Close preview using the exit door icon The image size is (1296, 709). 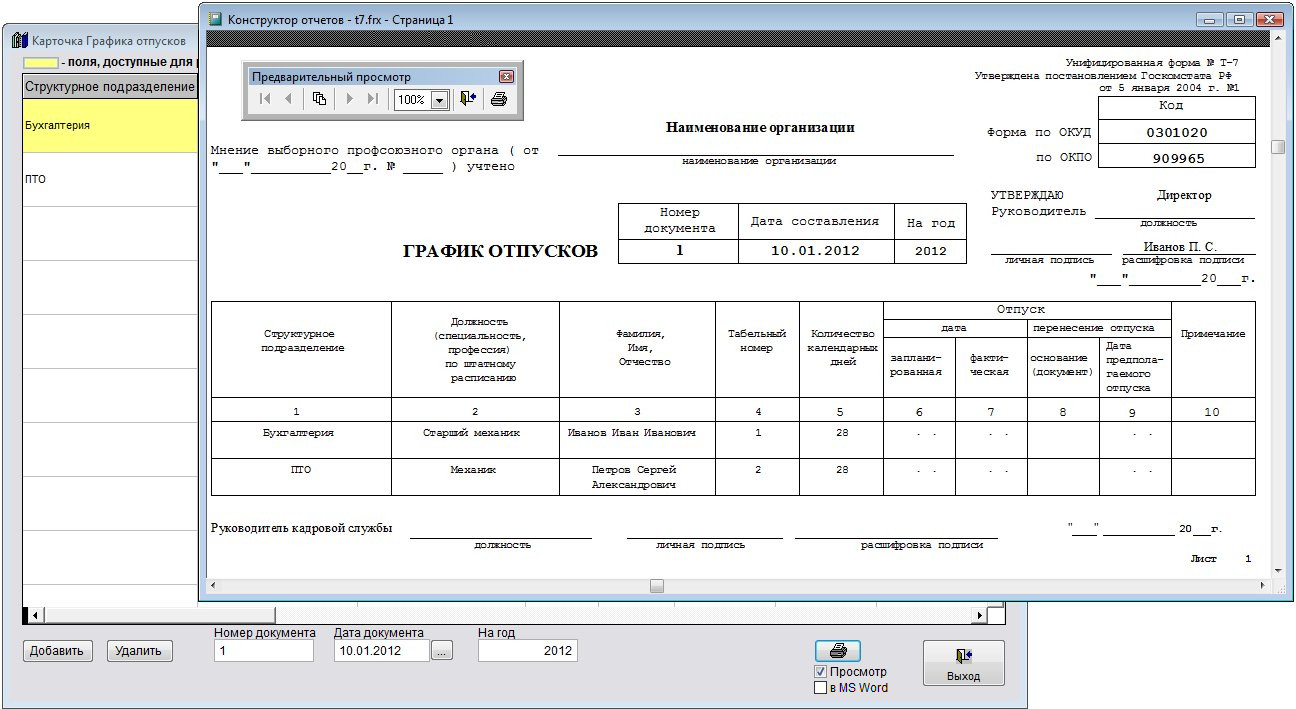[468, 99]
